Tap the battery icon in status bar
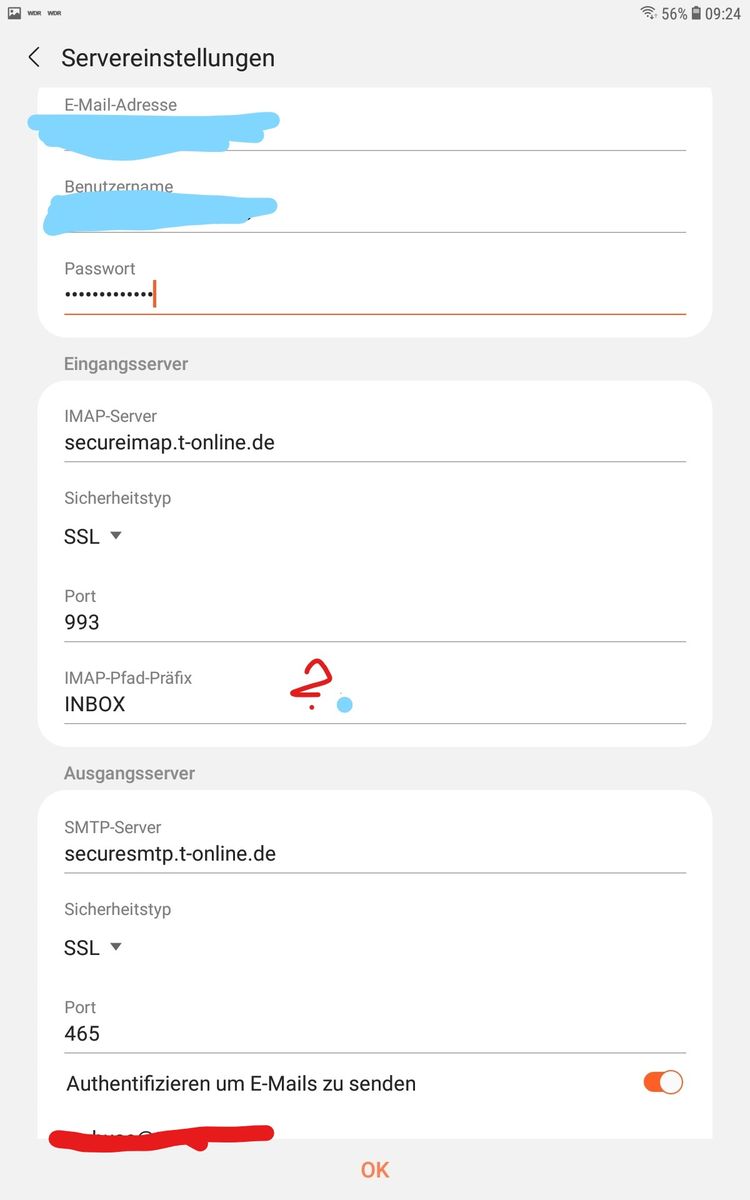Image resolution: width=750 pixels, height=1200 pixels. (x=696, y=14)
